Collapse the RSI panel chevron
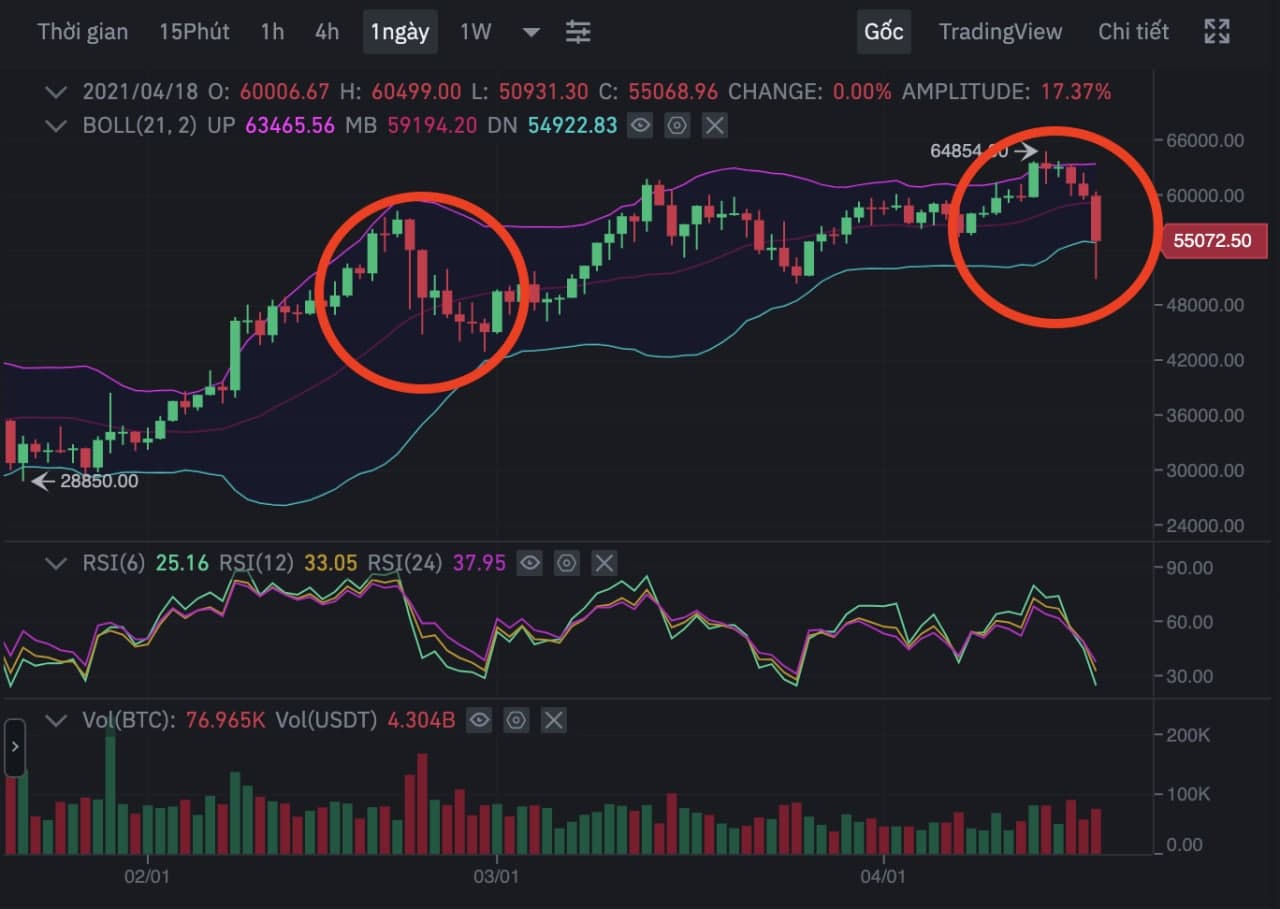The width and height of the screenshot is (1280, 909). pos(56,563)
